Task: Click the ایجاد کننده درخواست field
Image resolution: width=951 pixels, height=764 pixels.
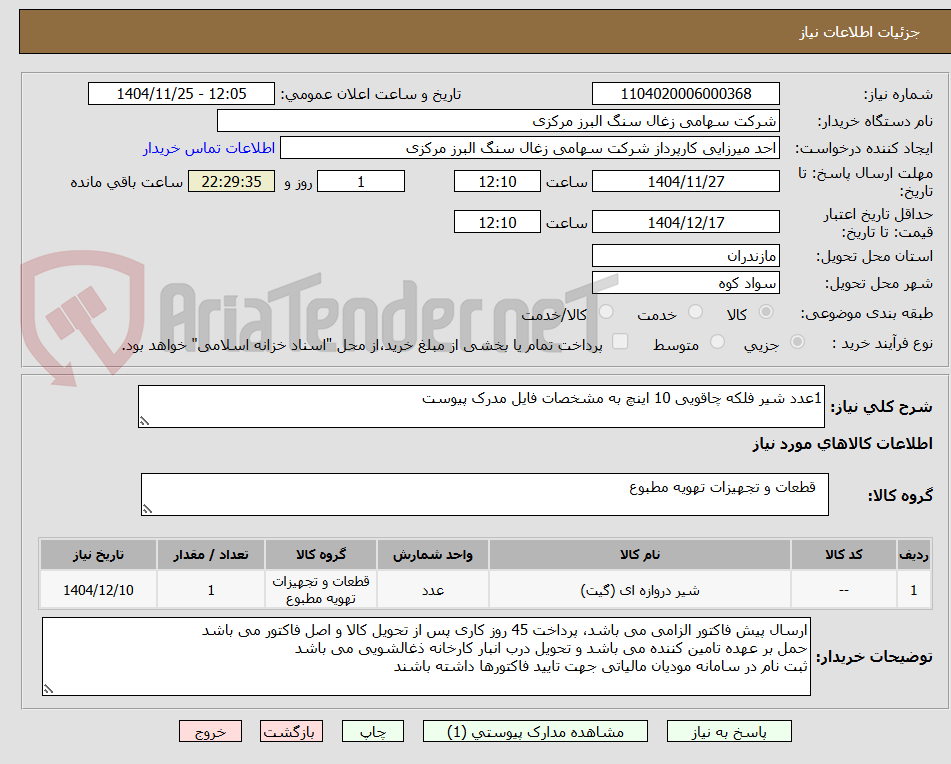Action: [529, 148]
